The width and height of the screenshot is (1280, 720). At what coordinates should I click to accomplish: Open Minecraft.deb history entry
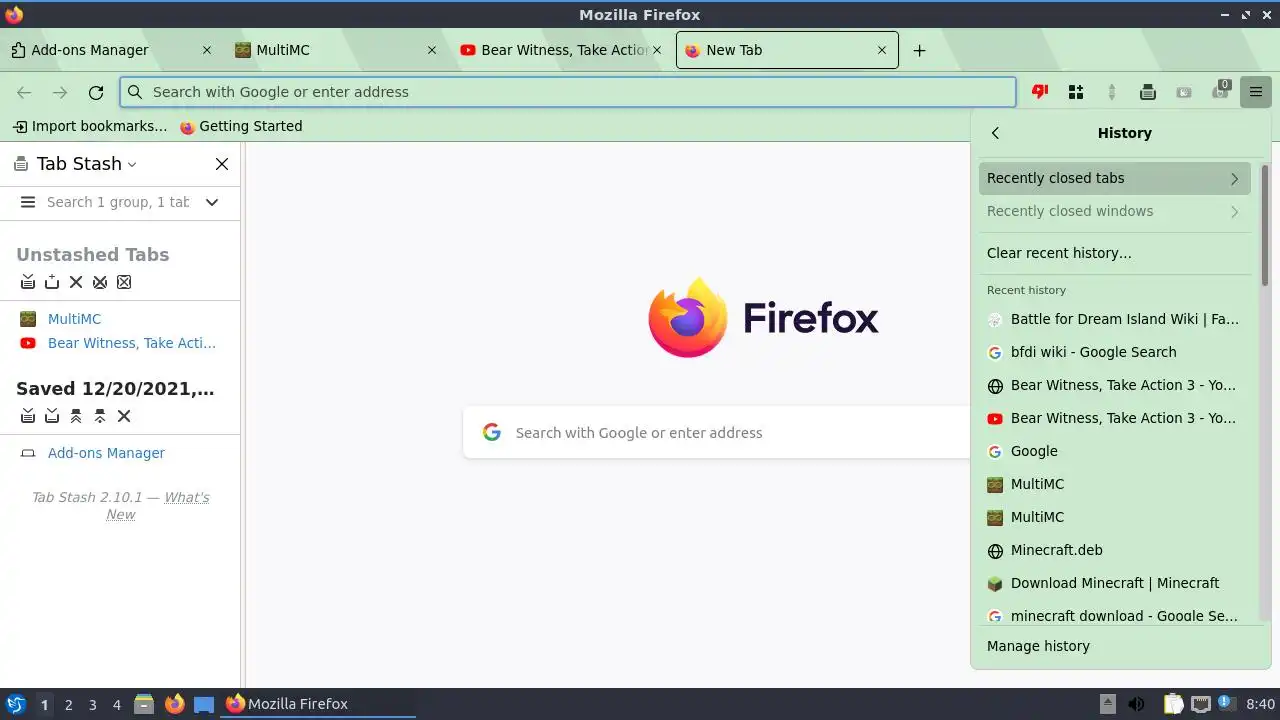1114,550
